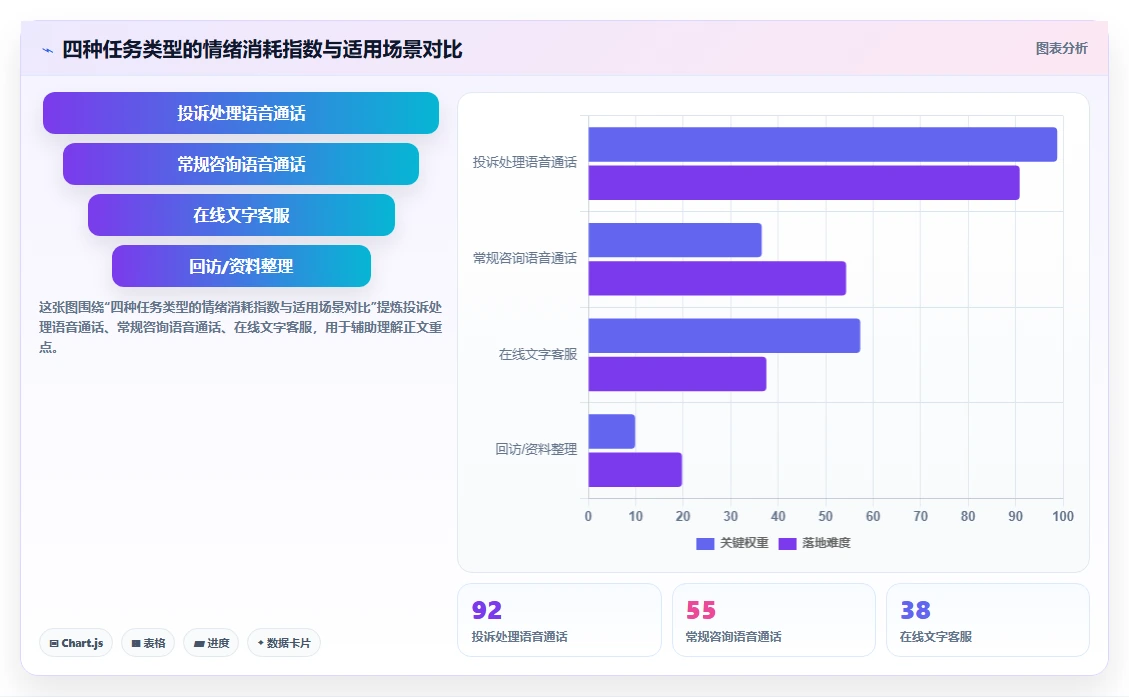Click the 回访/资料整理 y-axis label
This screenshot has height=697, width=1129.
(536, 449)
